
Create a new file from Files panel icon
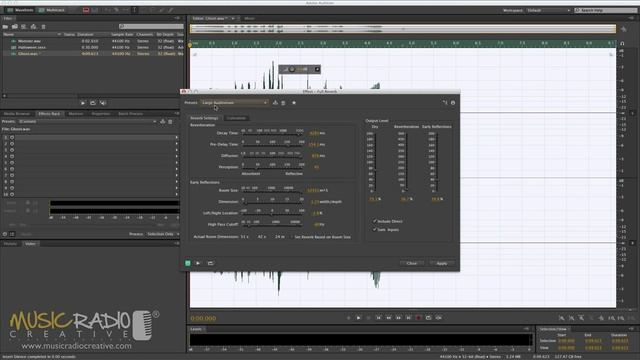coord(24,27)
